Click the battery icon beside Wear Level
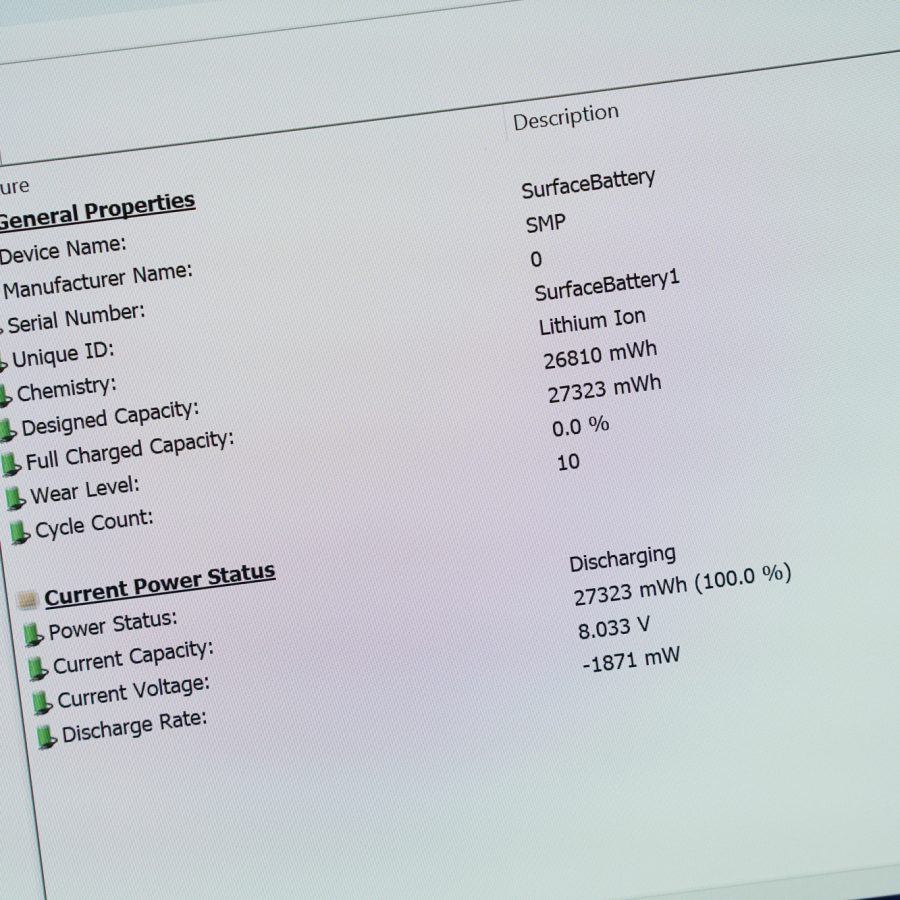 click(15, 498)
